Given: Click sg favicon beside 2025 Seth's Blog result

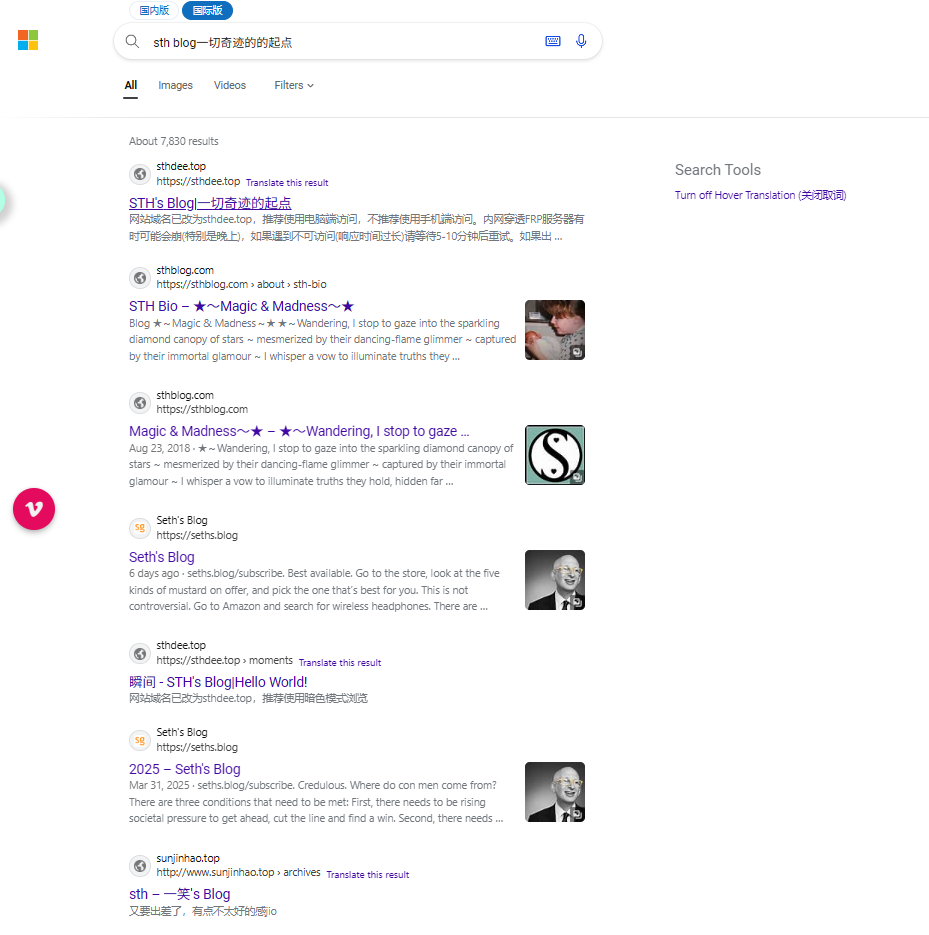Looking at the screenshot, I should (140, 740).
